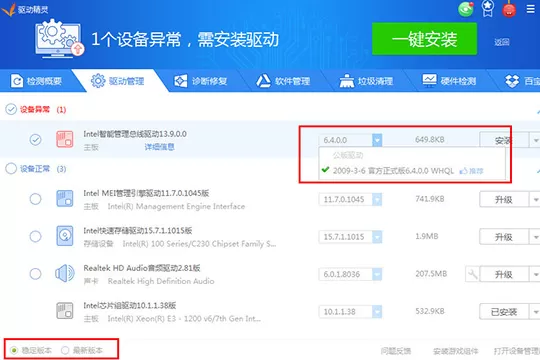Open the 10.1.1.38 version dropdown

click(377, 311)
